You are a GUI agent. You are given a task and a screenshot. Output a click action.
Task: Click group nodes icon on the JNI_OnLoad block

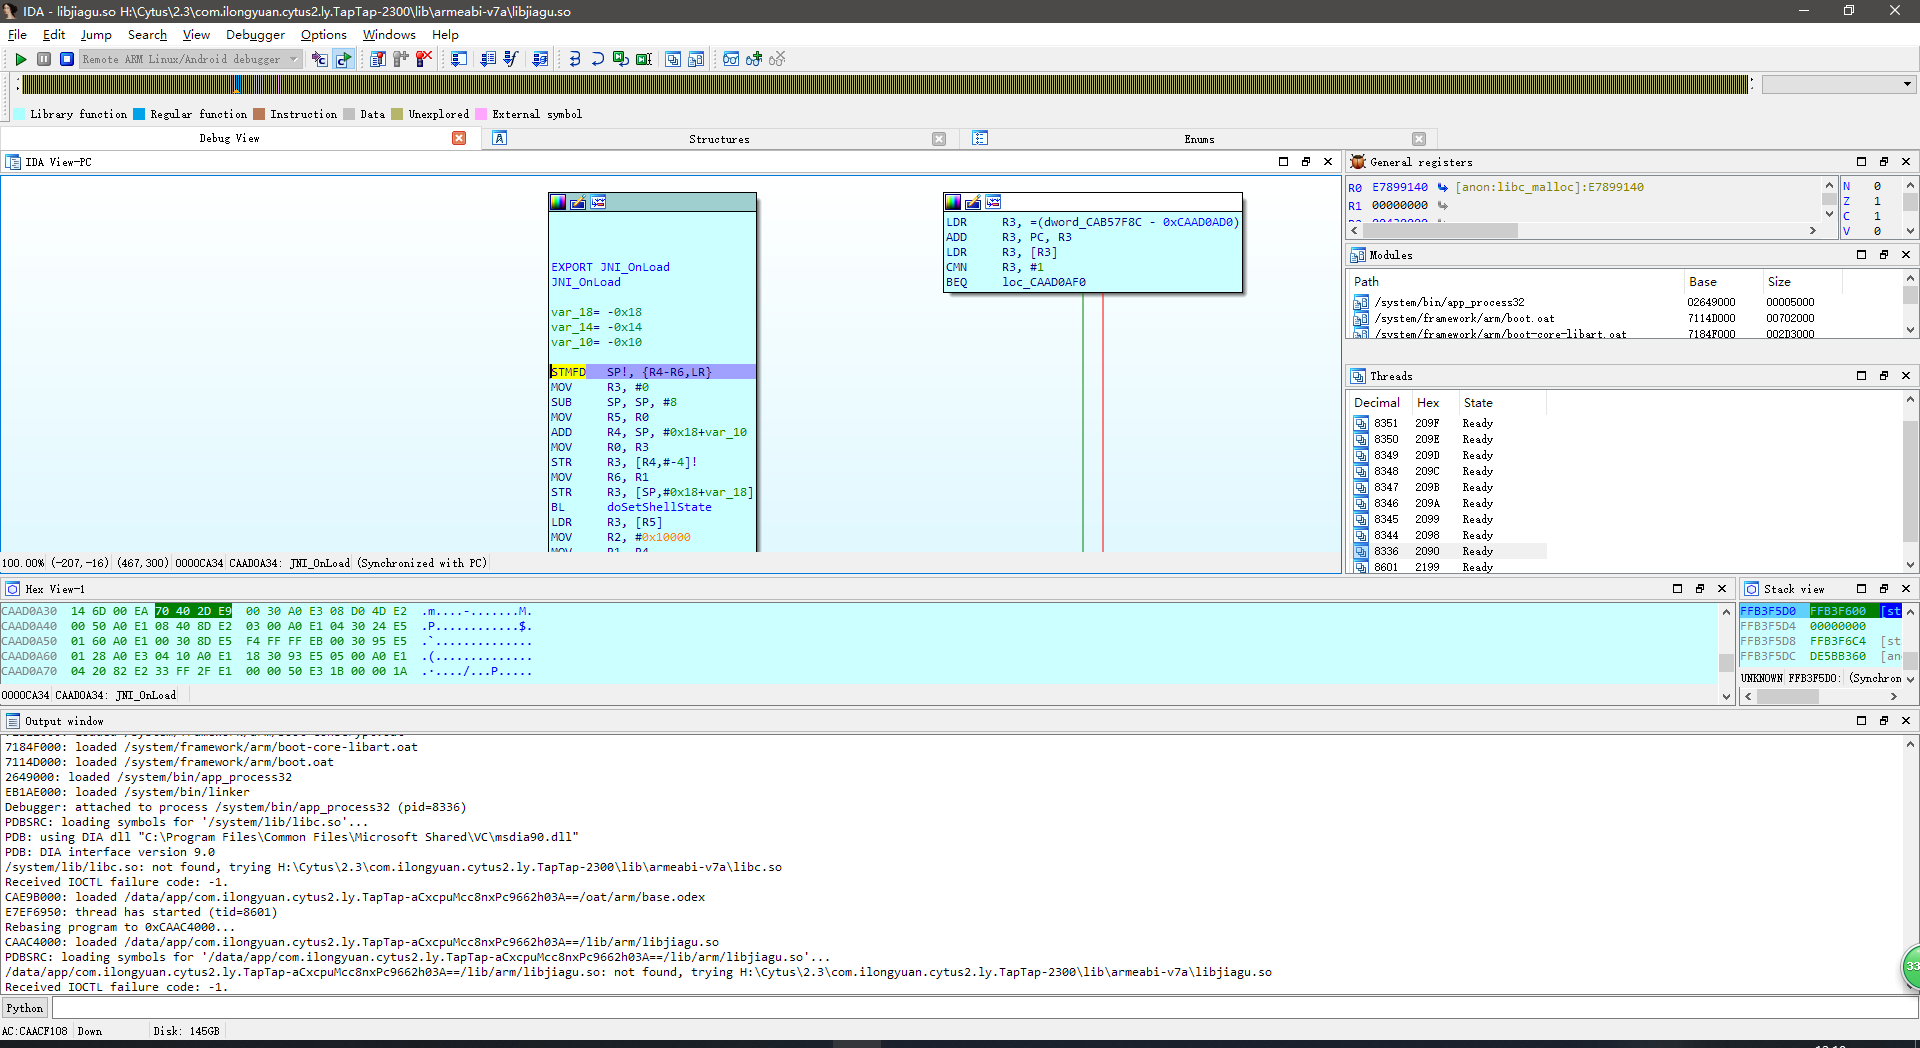point(598,203)
